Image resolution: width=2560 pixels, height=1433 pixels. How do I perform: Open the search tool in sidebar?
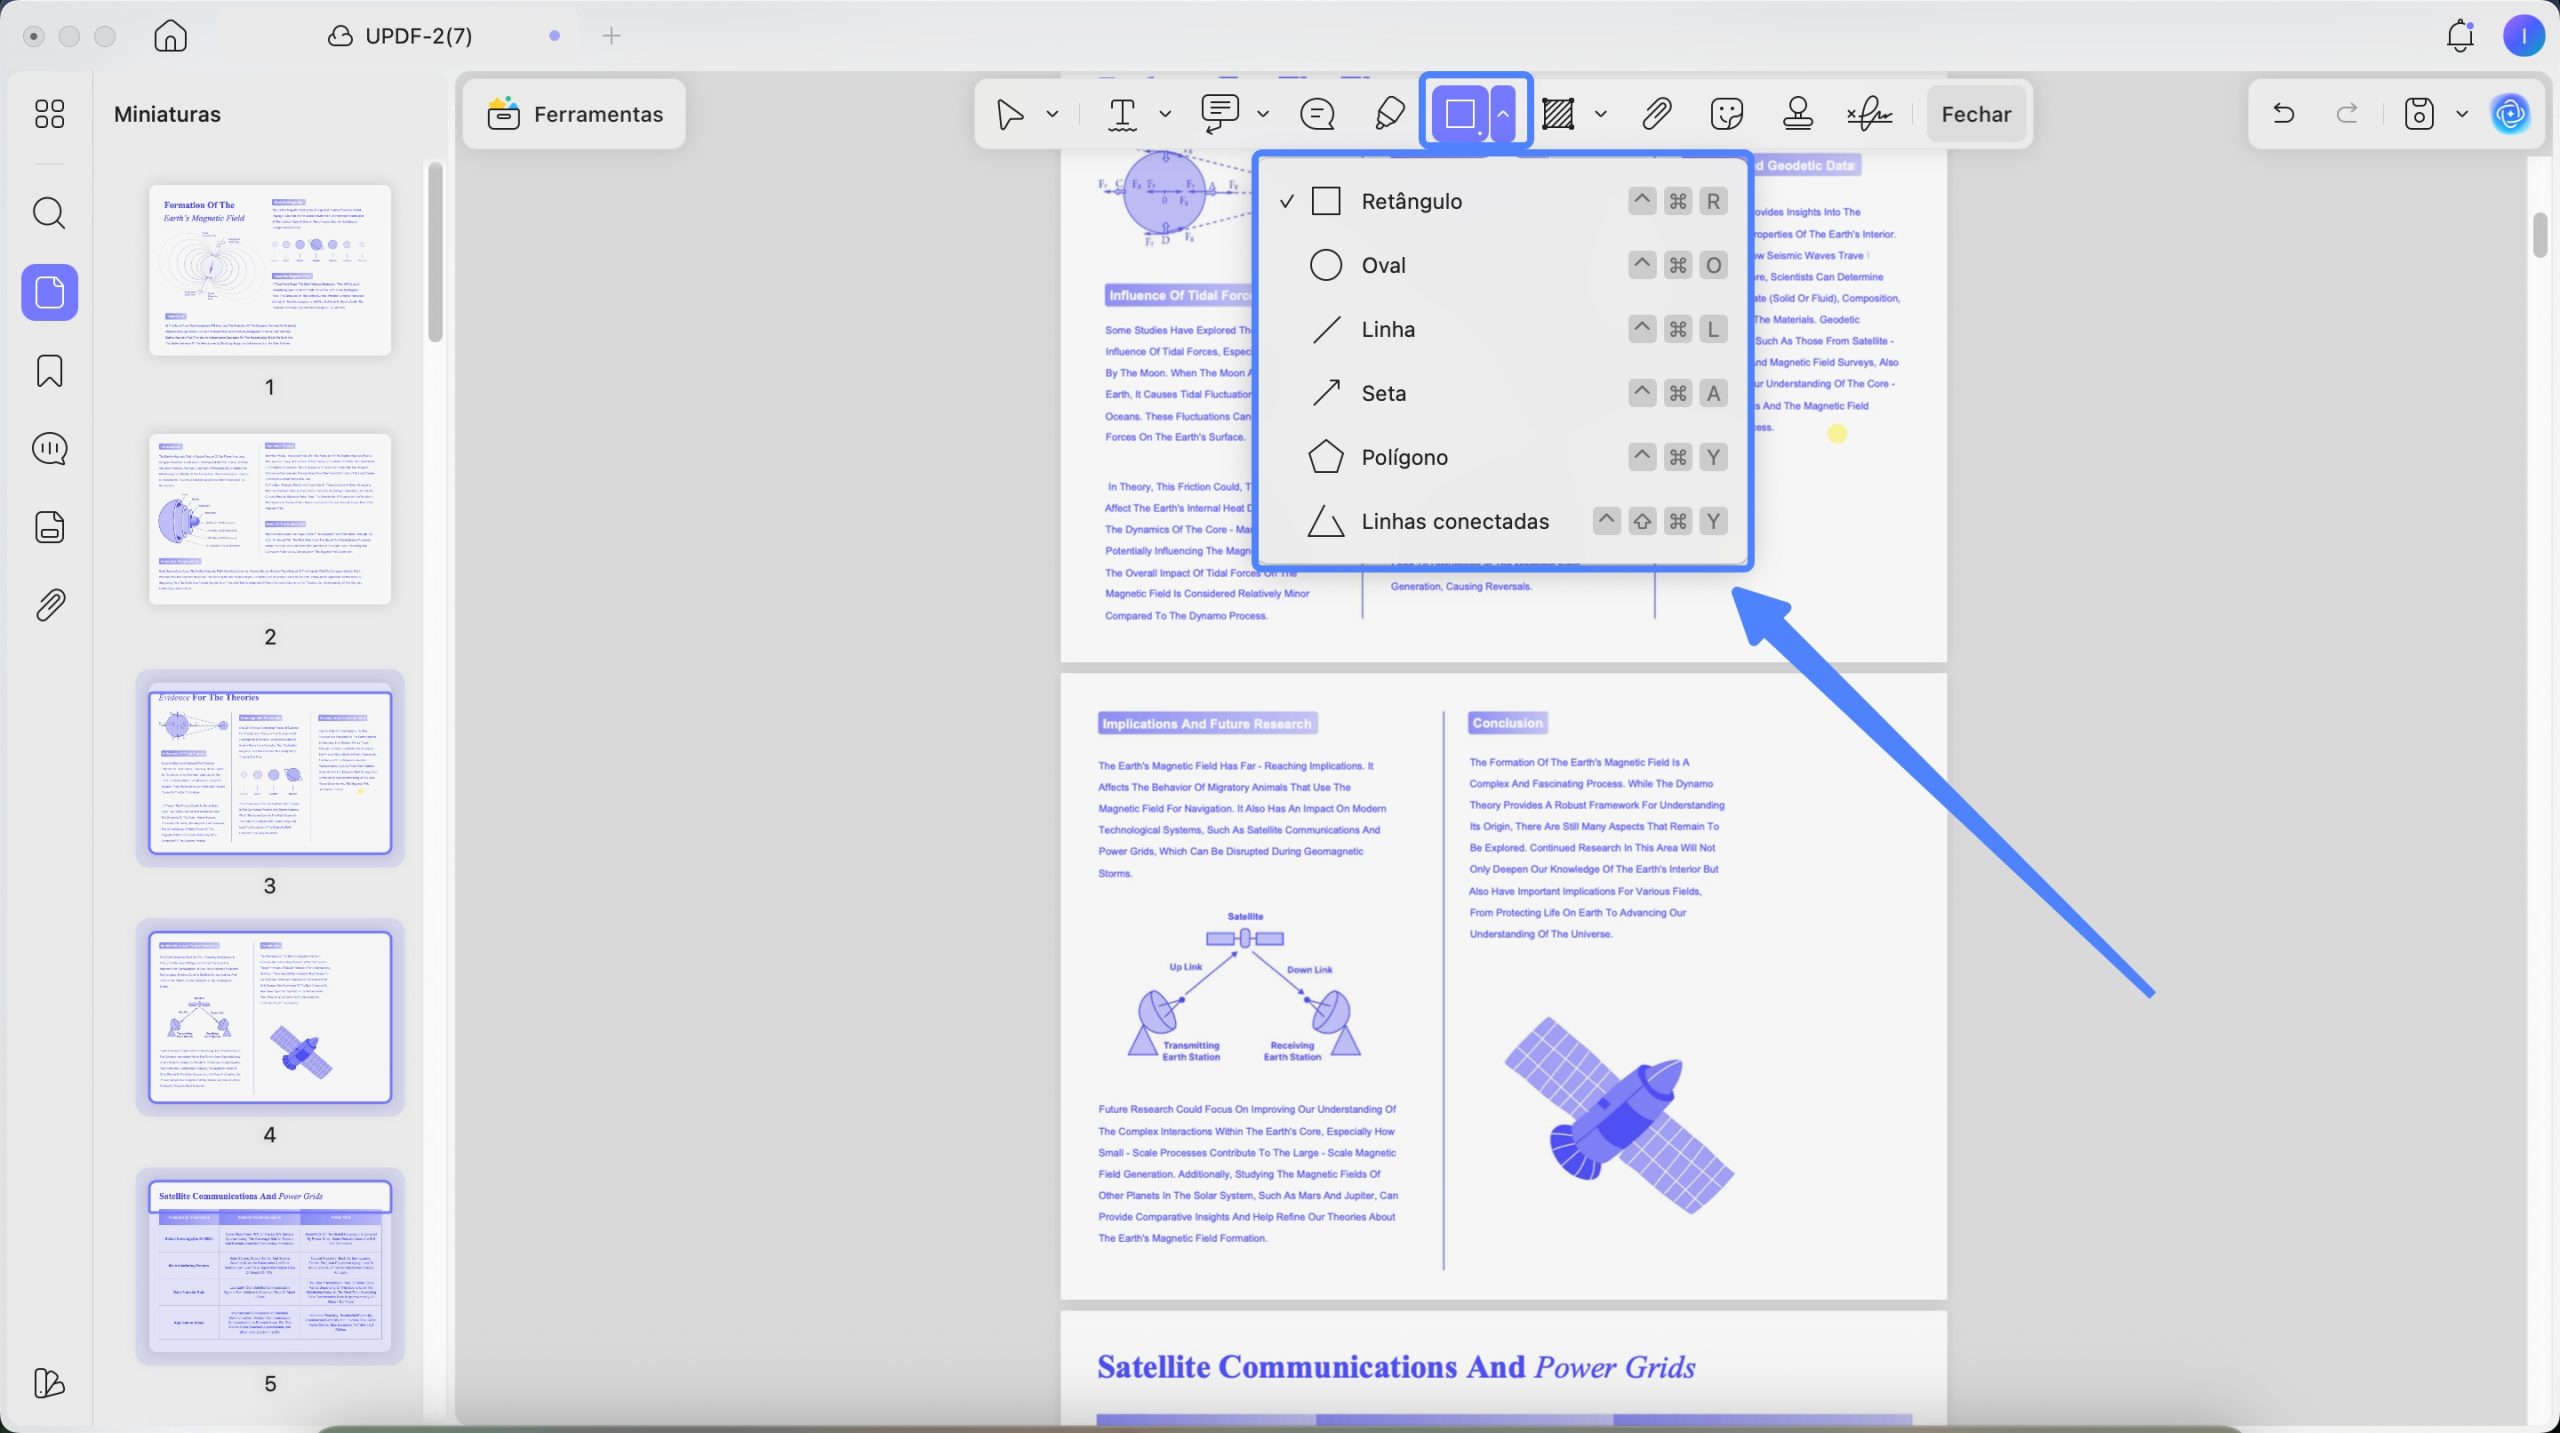49,213
